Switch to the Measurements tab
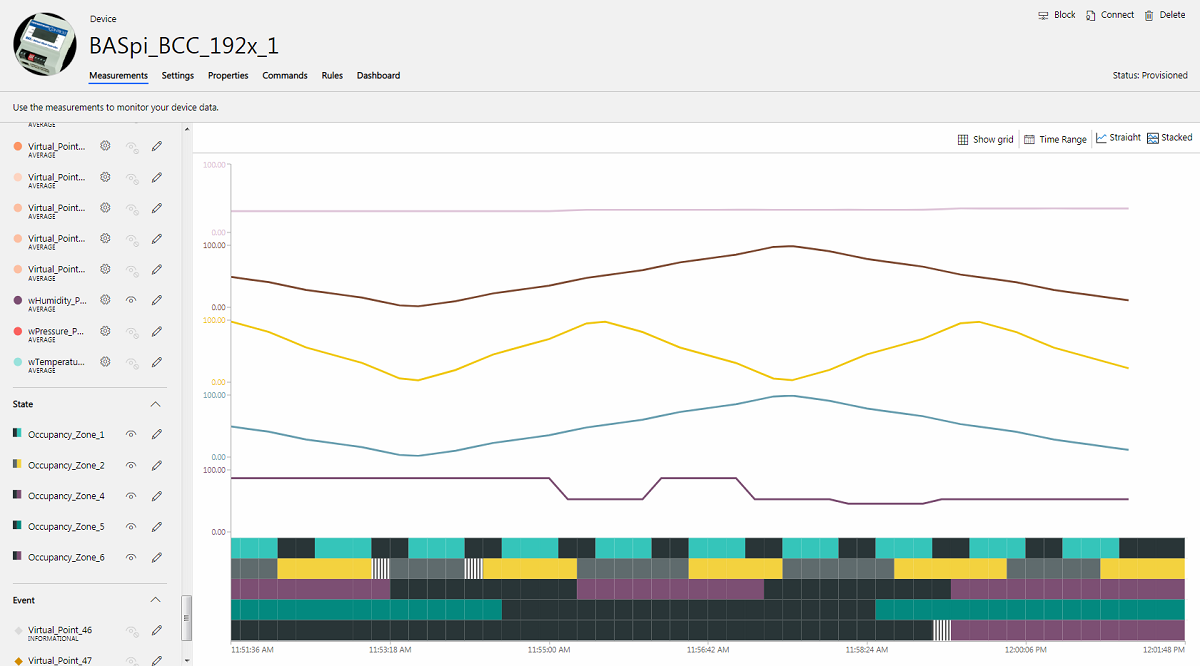Viewport: 1200px width, 666px height. tap(118, 75)
